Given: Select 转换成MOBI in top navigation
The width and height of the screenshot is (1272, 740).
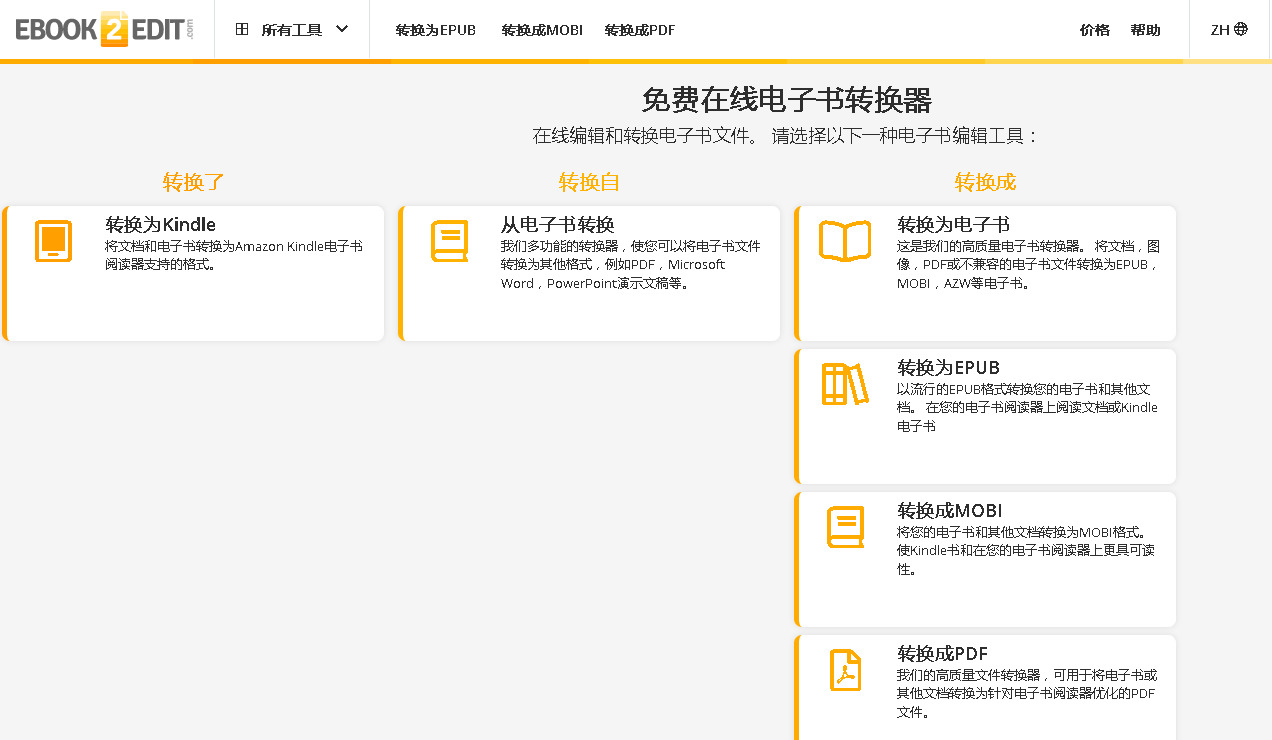Looking at the screenshot, I should click(x=542, y=30).
